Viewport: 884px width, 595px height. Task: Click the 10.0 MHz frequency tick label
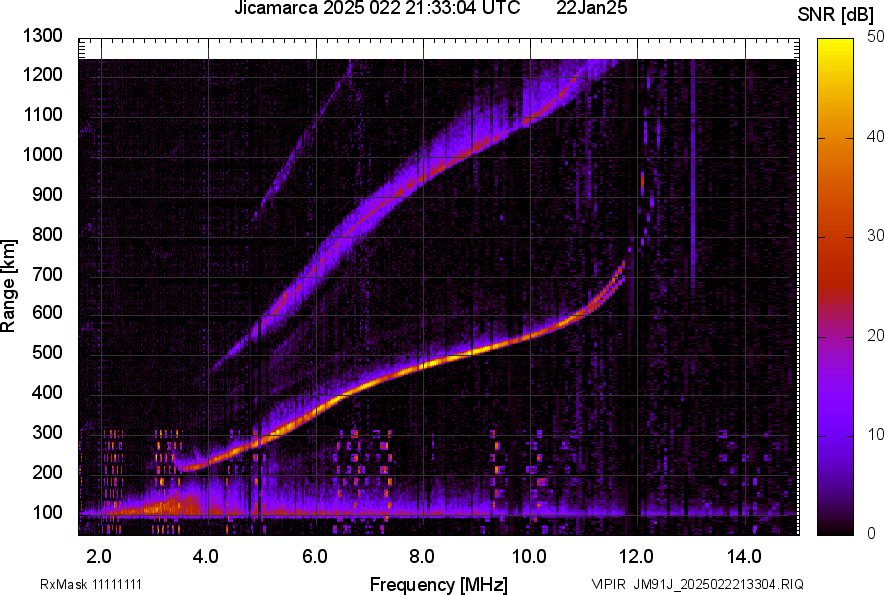click(529, 557)
